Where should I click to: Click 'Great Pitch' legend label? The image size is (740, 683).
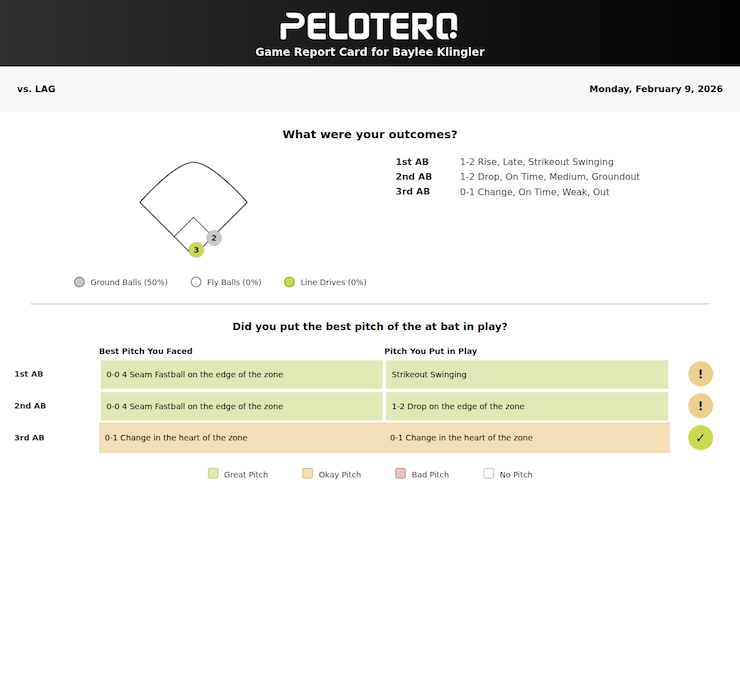tap(246, 474)
